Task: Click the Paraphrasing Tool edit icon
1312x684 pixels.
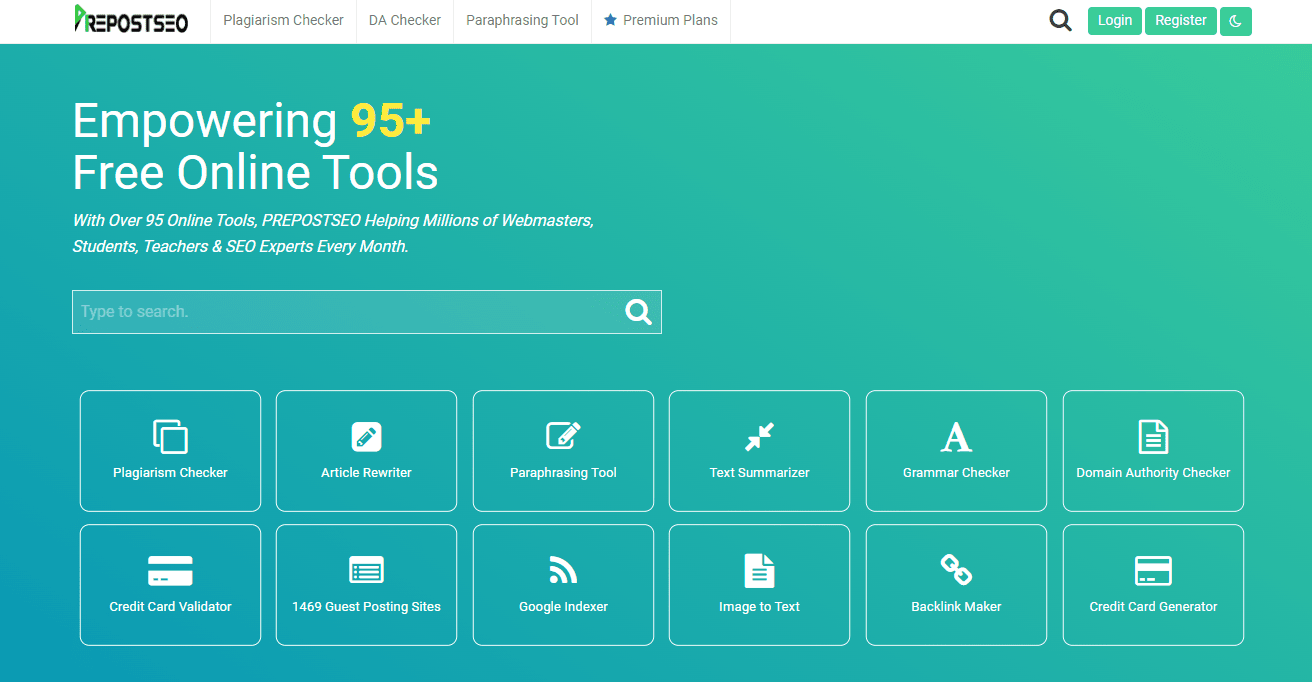Action: click(x=563, y=436)
